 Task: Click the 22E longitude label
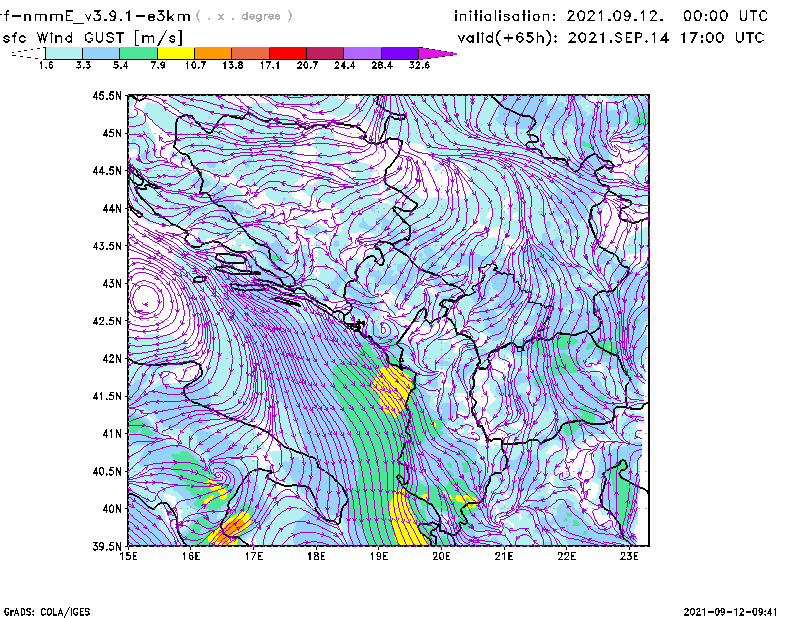[x=566, y=556]
